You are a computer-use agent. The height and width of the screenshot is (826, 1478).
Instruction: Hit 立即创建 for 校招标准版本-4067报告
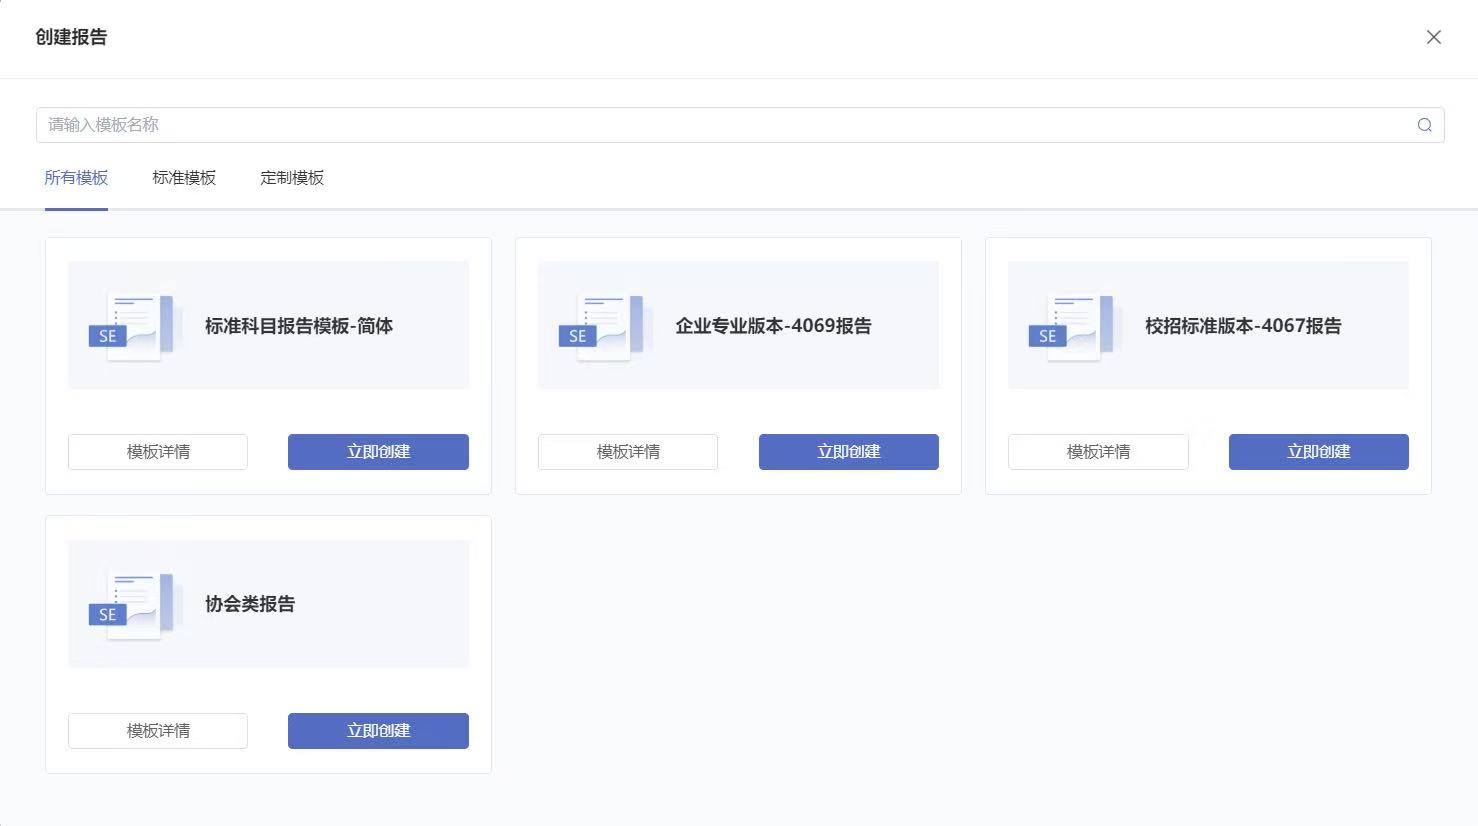click(x=1318, y=452)
